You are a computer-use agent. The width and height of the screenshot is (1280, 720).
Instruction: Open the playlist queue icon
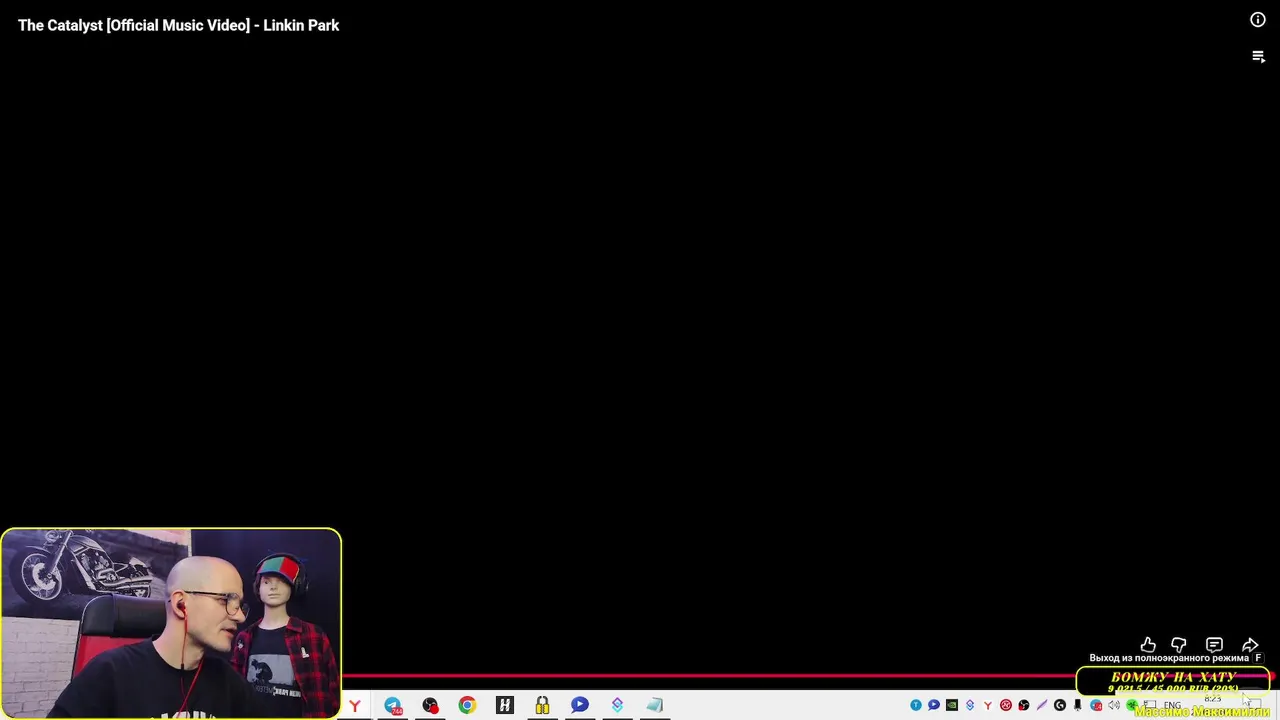[x=1259, y=57]
